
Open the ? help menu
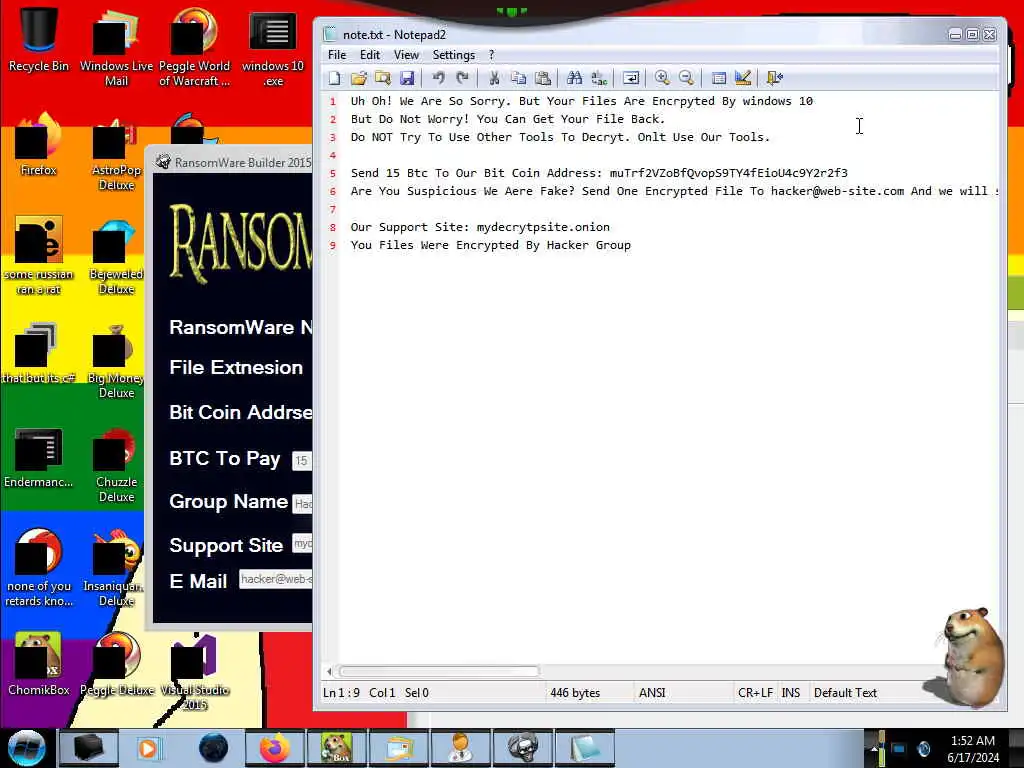point(492,55)
